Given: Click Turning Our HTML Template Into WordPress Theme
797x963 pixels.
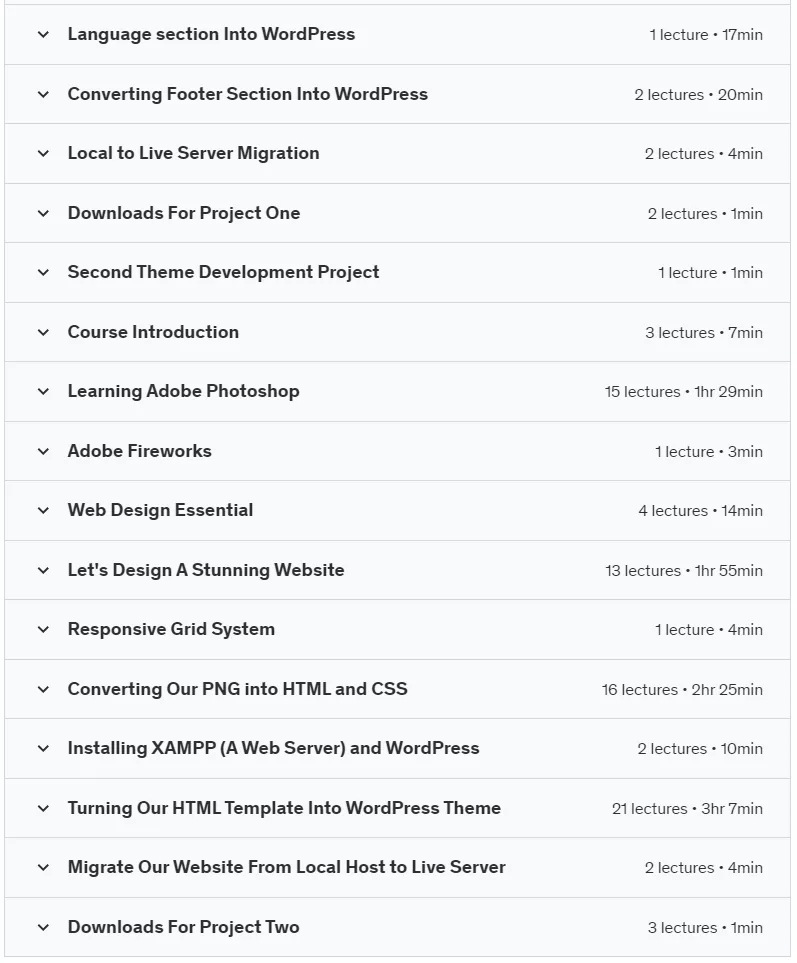Looking at the screenshot, I should tap(284, 808).
